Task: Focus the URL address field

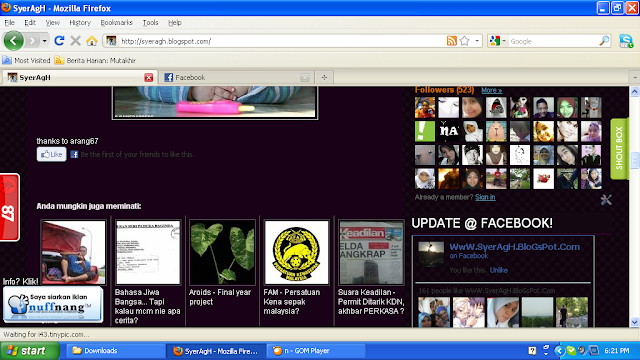Action: pyautogui.click(x=282, y=41)
